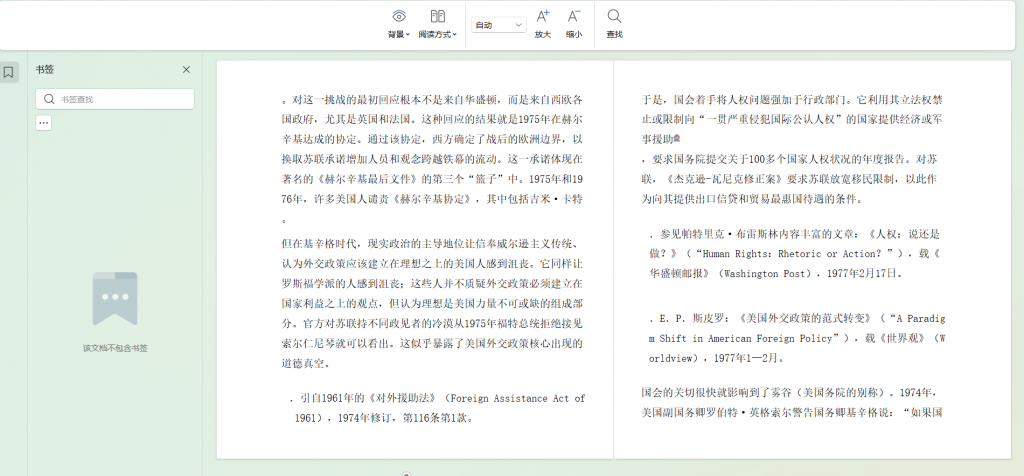Open the 阅读方式 reading mode menu
Screen dimensions: 1024x476
click(x=438, y=24)
